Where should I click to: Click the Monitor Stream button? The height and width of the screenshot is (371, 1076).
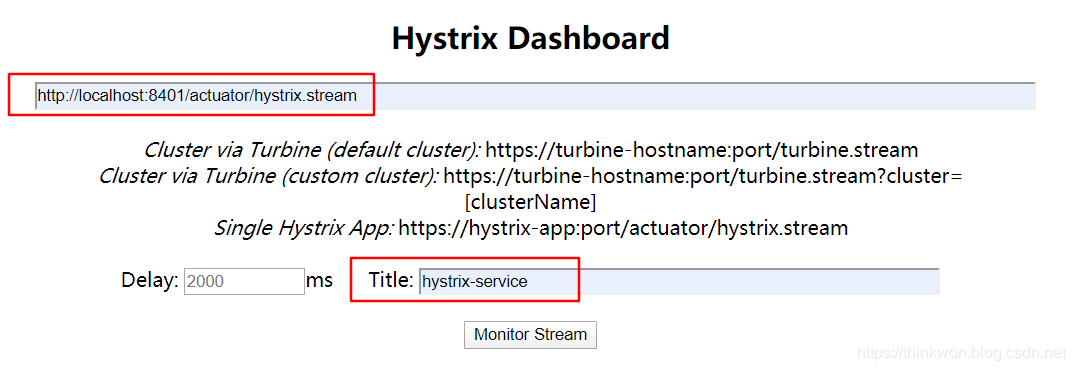[x=530, y=335]
